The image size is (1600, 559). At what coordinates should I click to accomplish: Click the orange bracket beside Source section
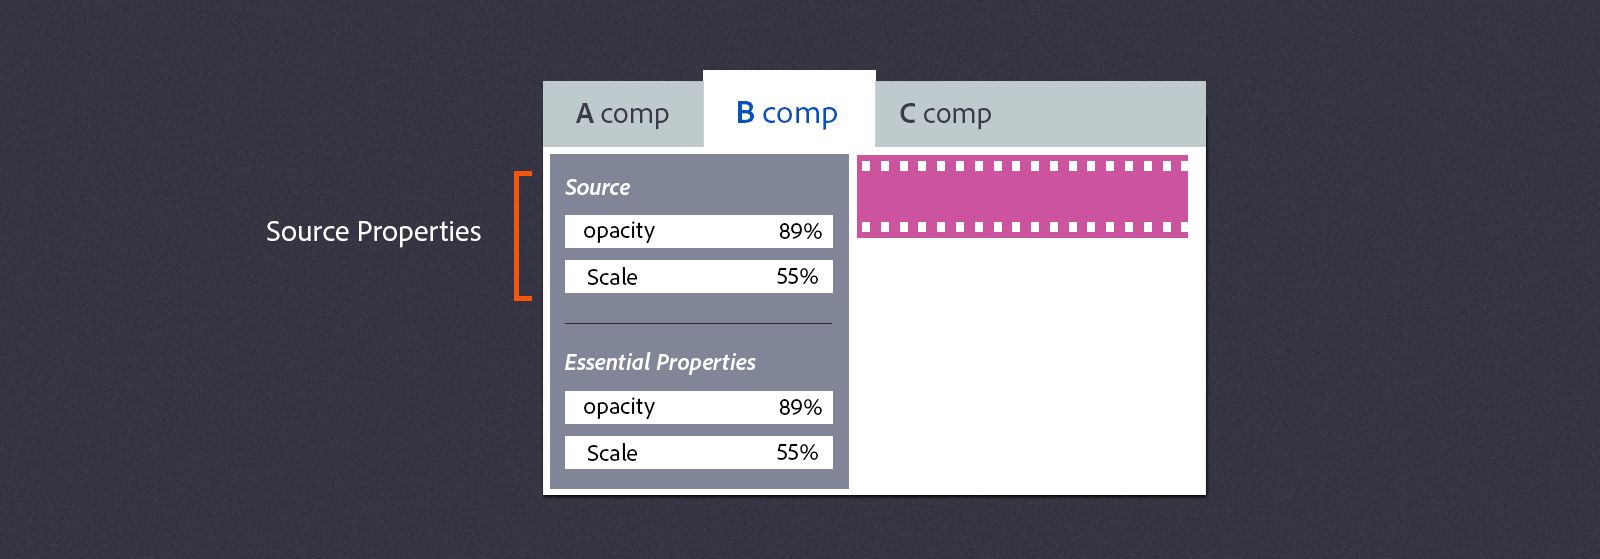point(517,236)
